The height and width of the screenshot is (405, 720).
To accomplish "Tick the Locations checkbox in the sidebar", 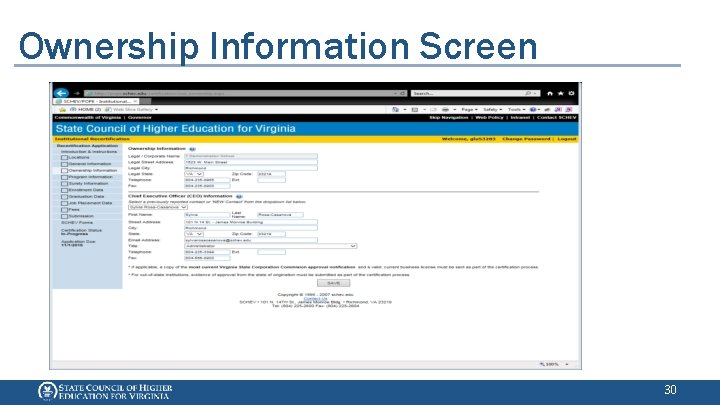I will click(64, 158).
